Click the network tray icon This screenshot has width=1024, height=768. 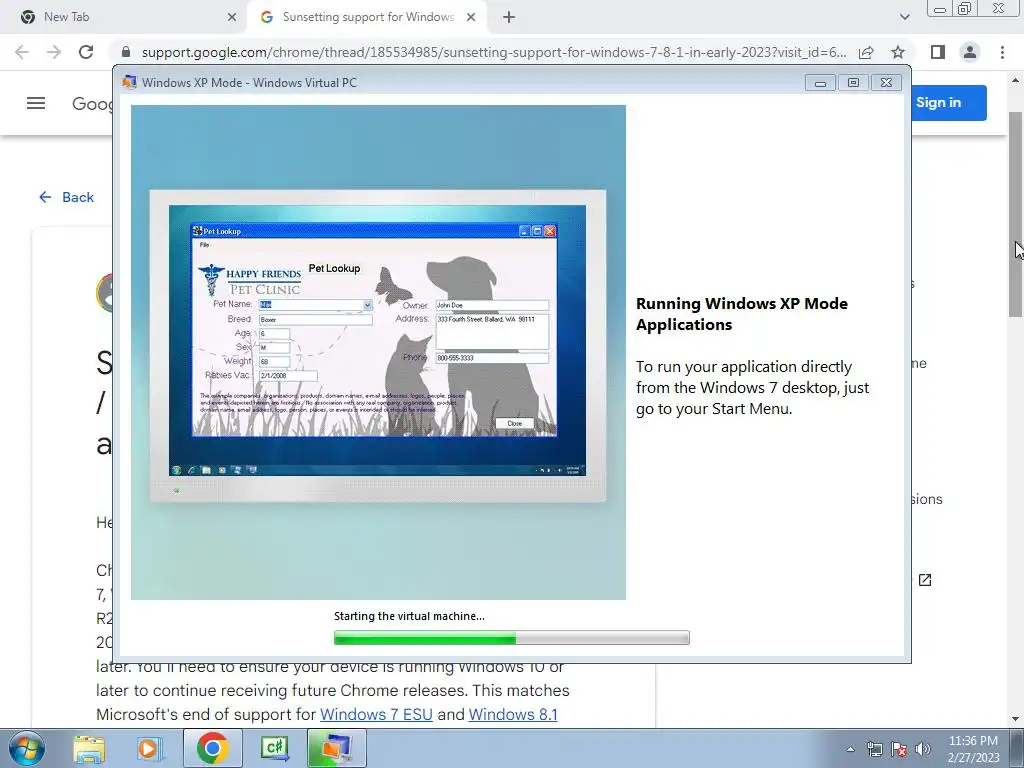(874, 749)
